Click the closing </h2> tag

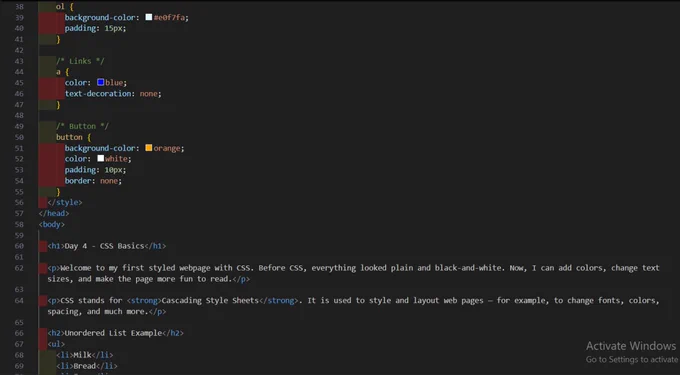[x=173, y=333]
